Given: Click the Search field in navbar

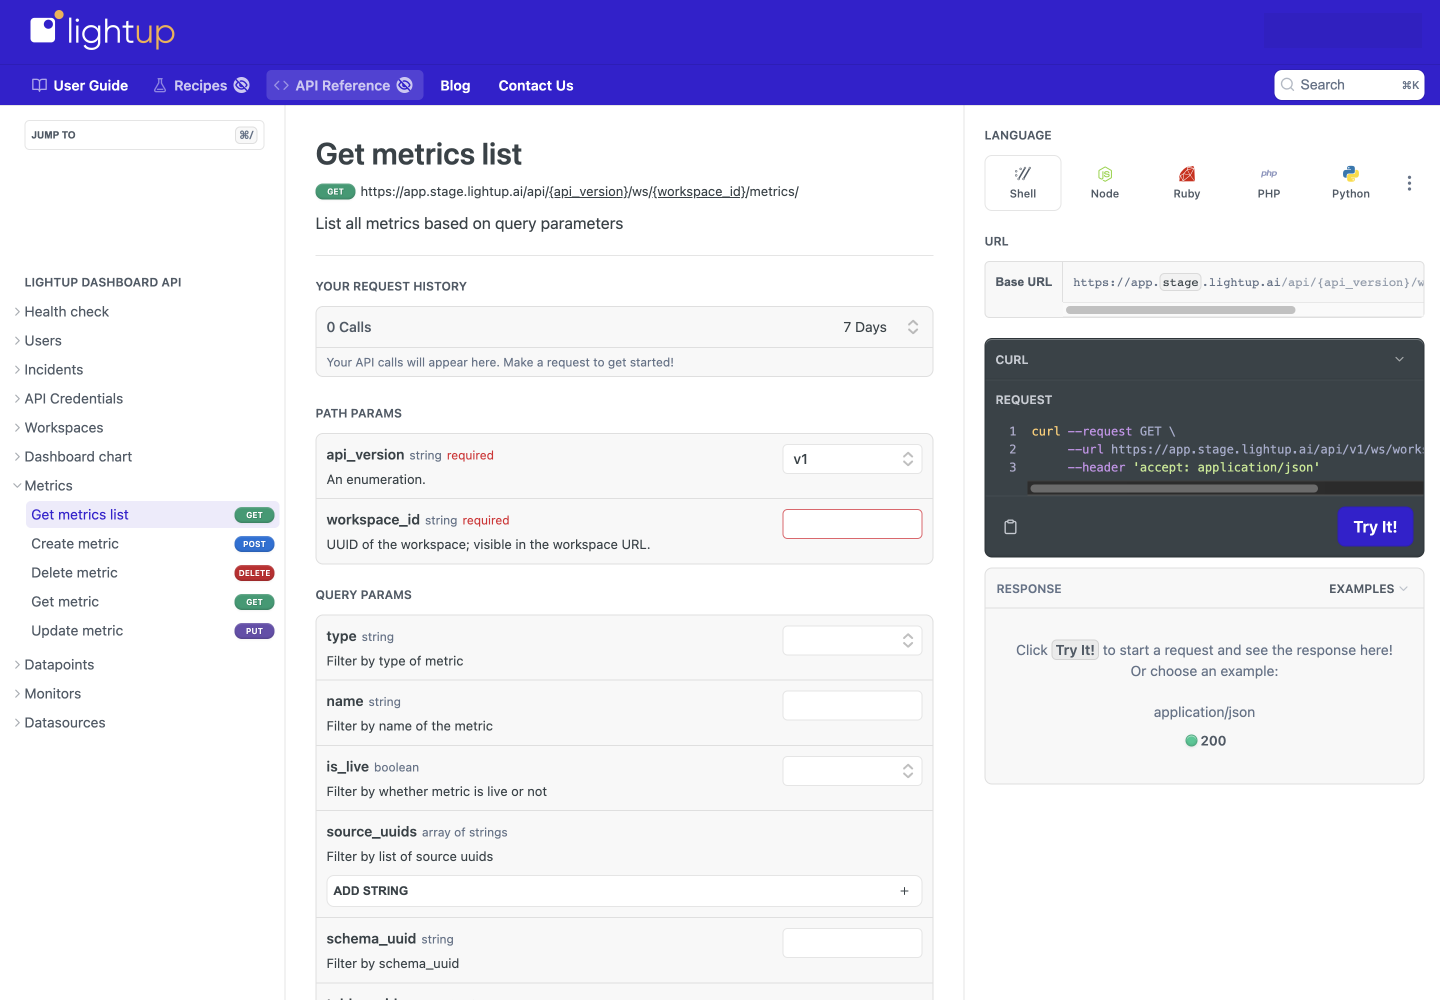Looking at the screenshot, I should point(1349,85).
